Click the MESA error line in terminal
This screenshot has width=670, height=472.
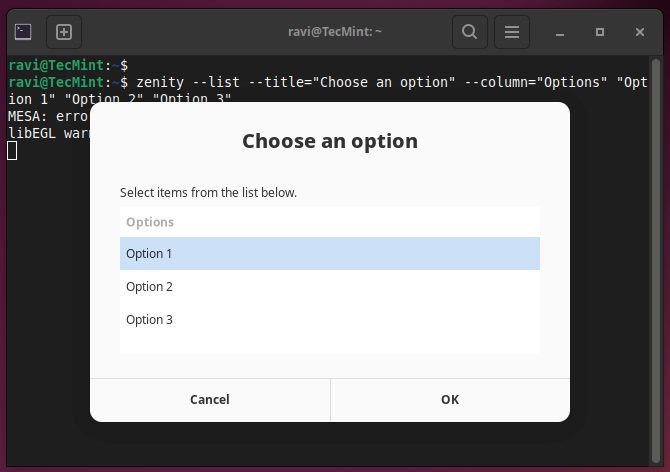coord(45,116)
